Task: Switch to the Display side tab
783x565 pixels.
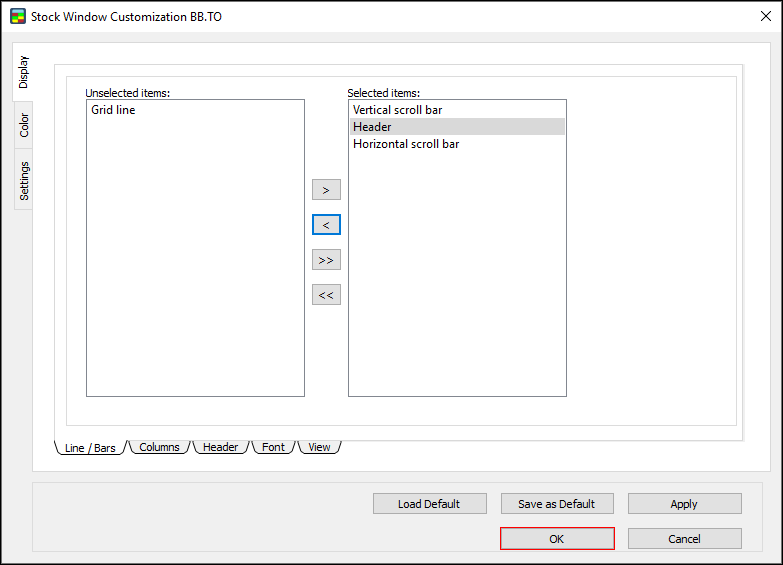Action: (x=23, y=72)
